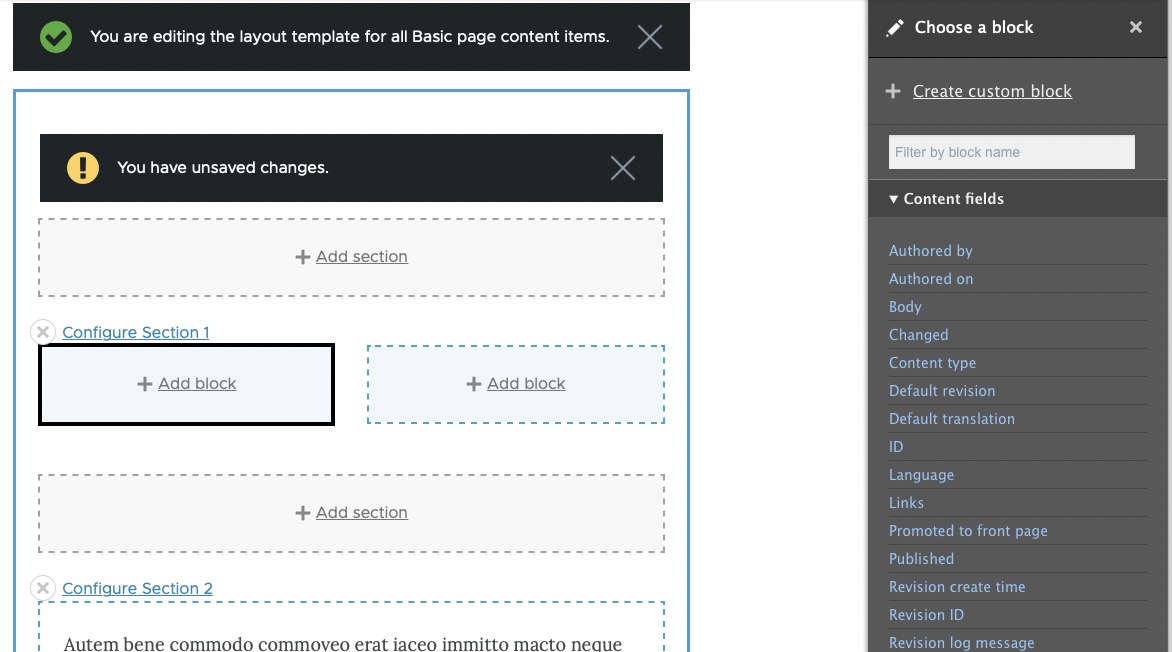Click the green checkmark status icon

click(55, 36)
